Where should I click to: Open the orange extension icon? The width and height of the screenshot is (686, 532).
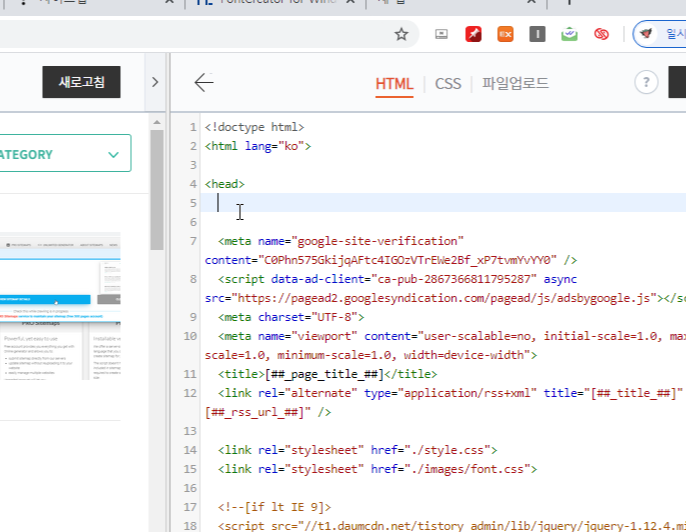click(505, 34)
